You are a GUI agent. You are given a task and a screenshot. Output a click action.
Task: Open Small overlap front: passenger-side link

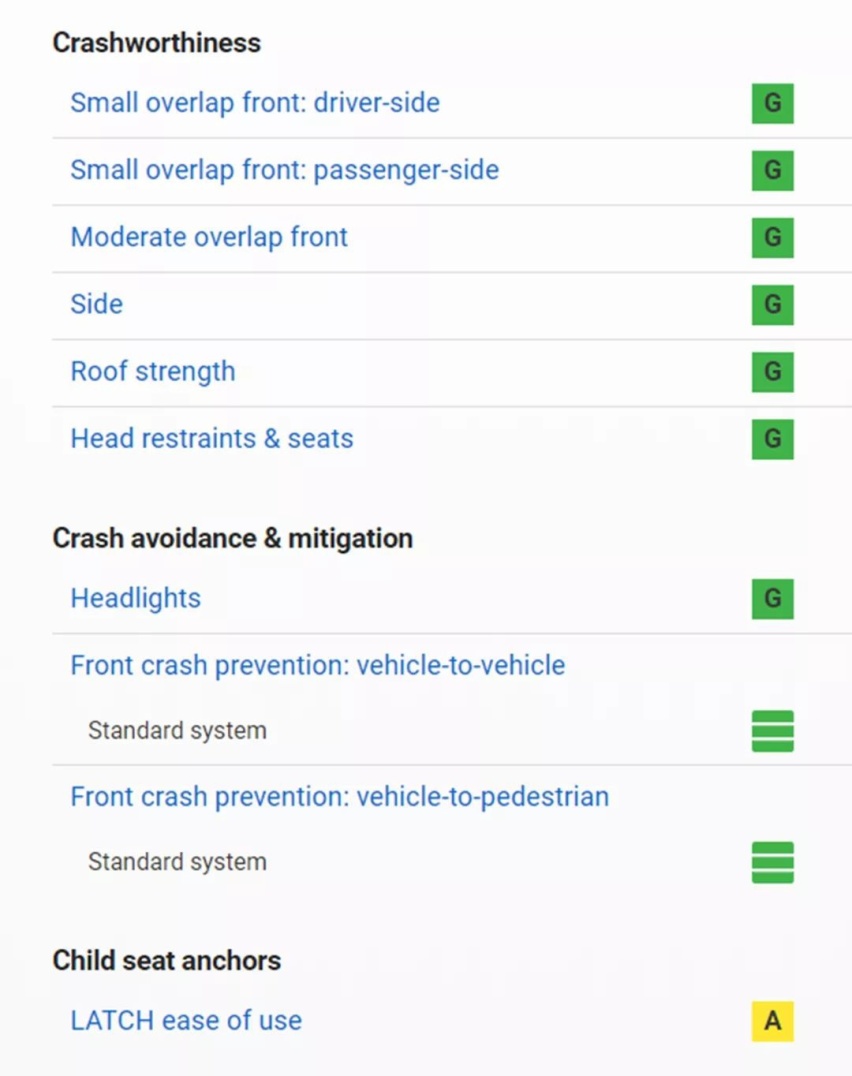[285, 170]
